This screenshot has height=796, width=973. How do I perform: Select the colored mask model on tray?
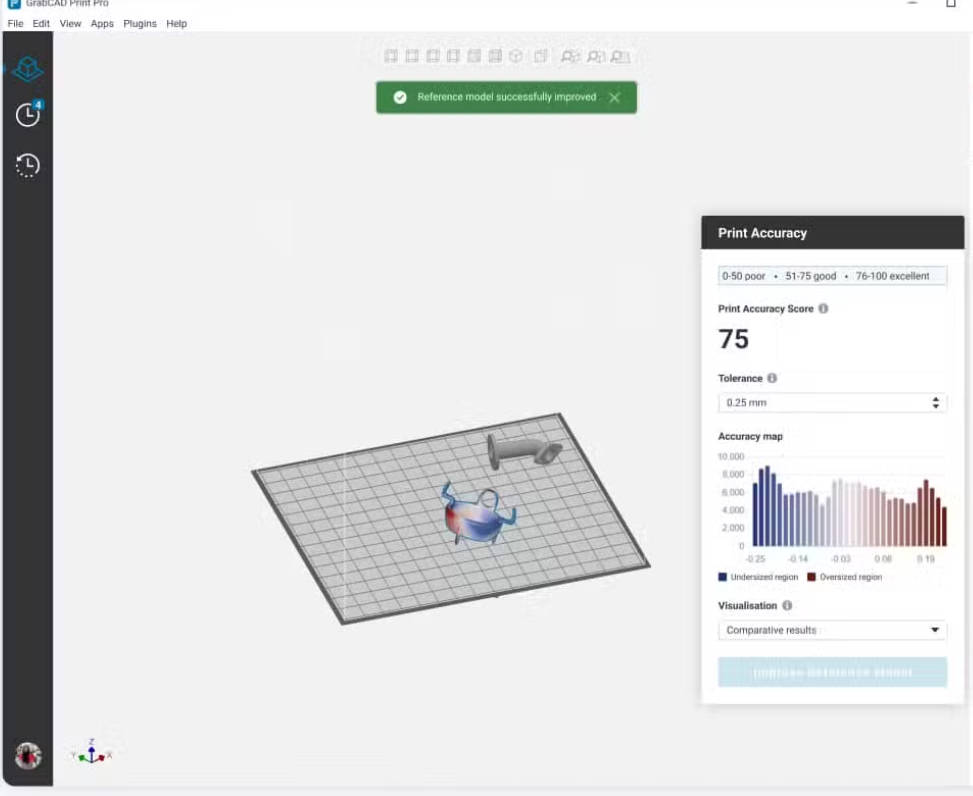tap(471, 515)
